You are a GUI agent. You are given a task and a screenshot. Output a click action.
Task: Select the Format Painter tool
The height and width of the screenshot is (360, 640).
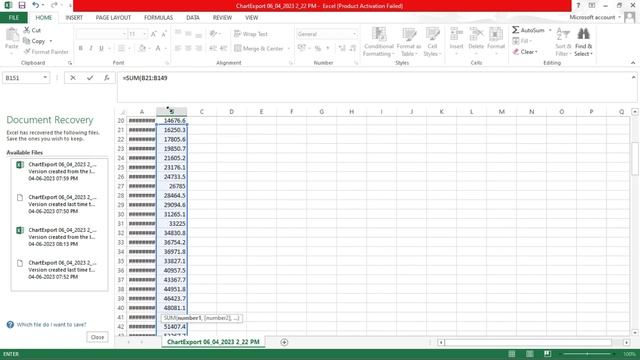(x=46, y=52)
